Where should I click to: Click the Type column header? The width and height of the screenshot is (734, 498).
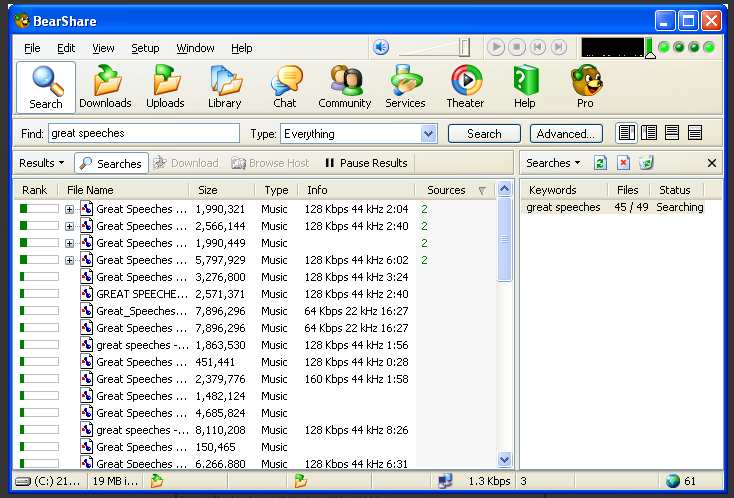tap(276, 190)
